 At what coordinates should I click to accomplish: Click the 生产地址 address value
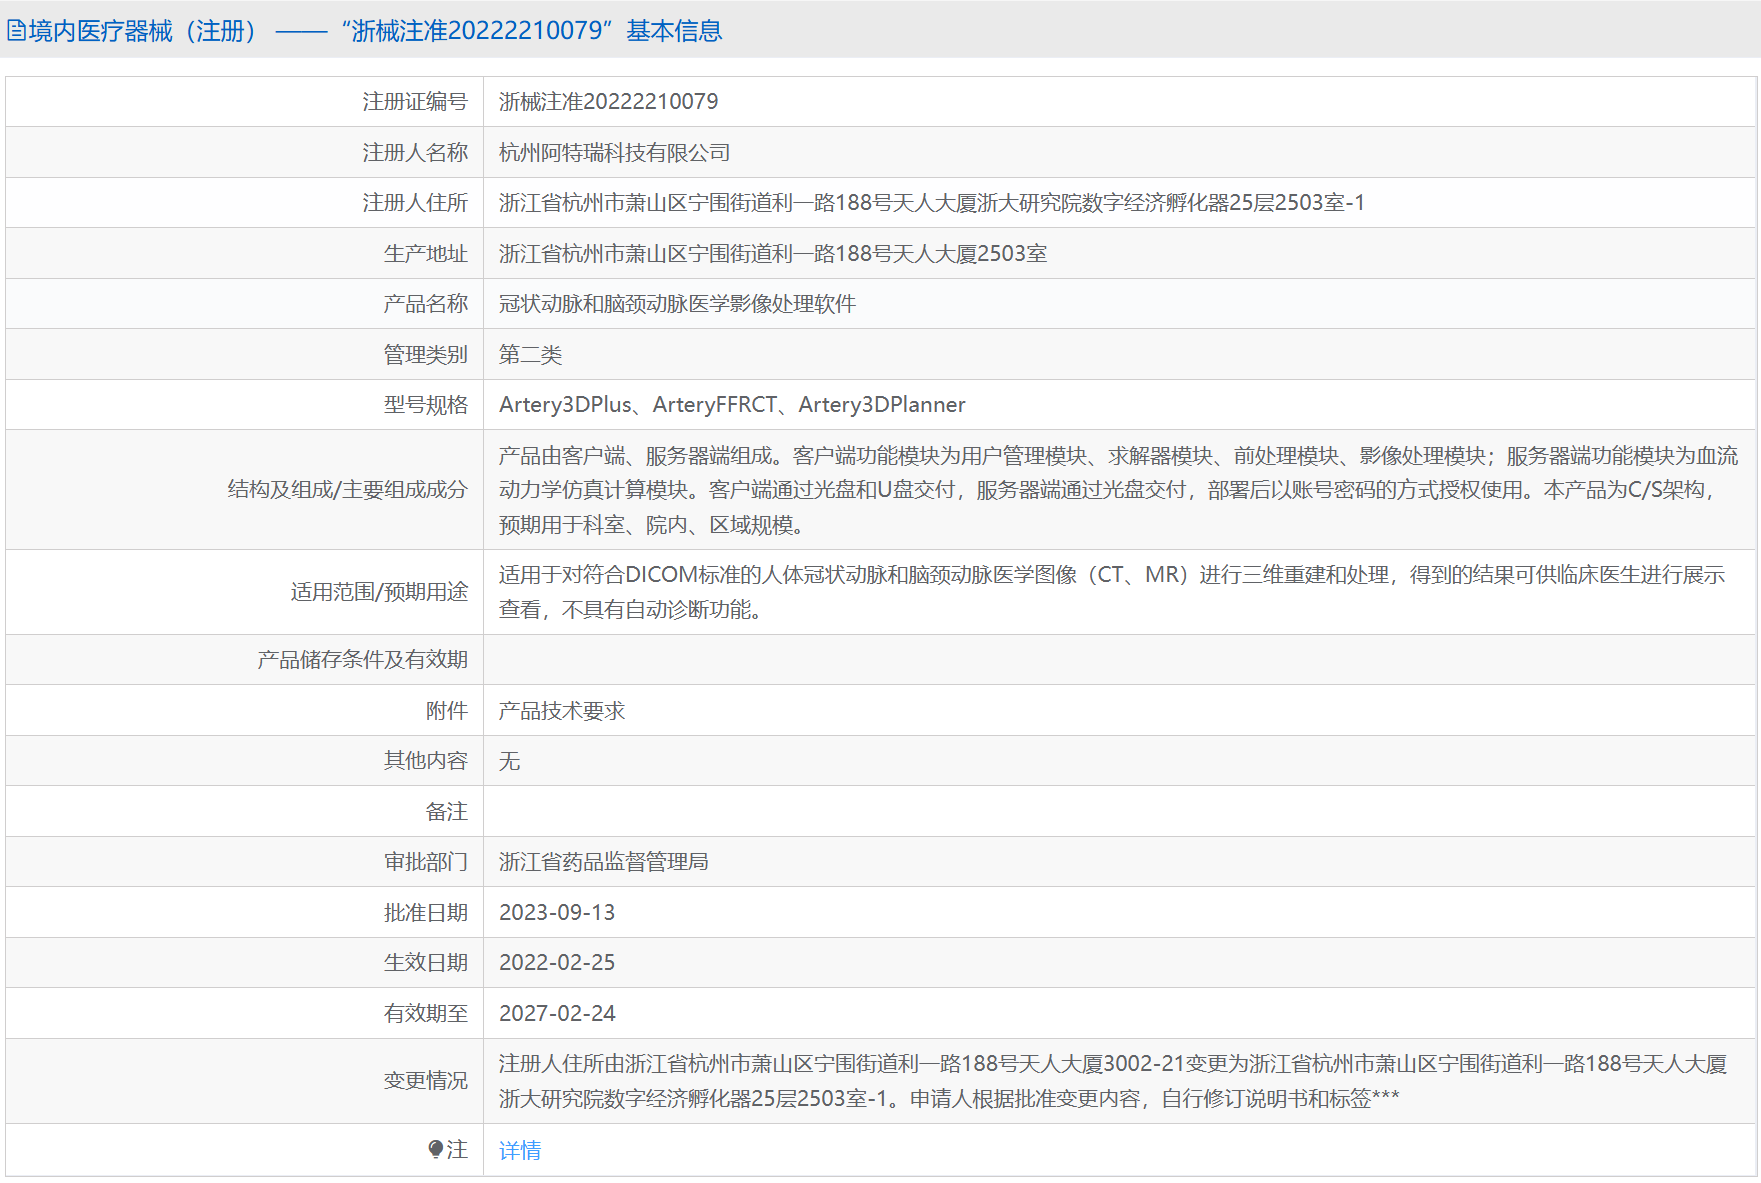click(772, 254)
